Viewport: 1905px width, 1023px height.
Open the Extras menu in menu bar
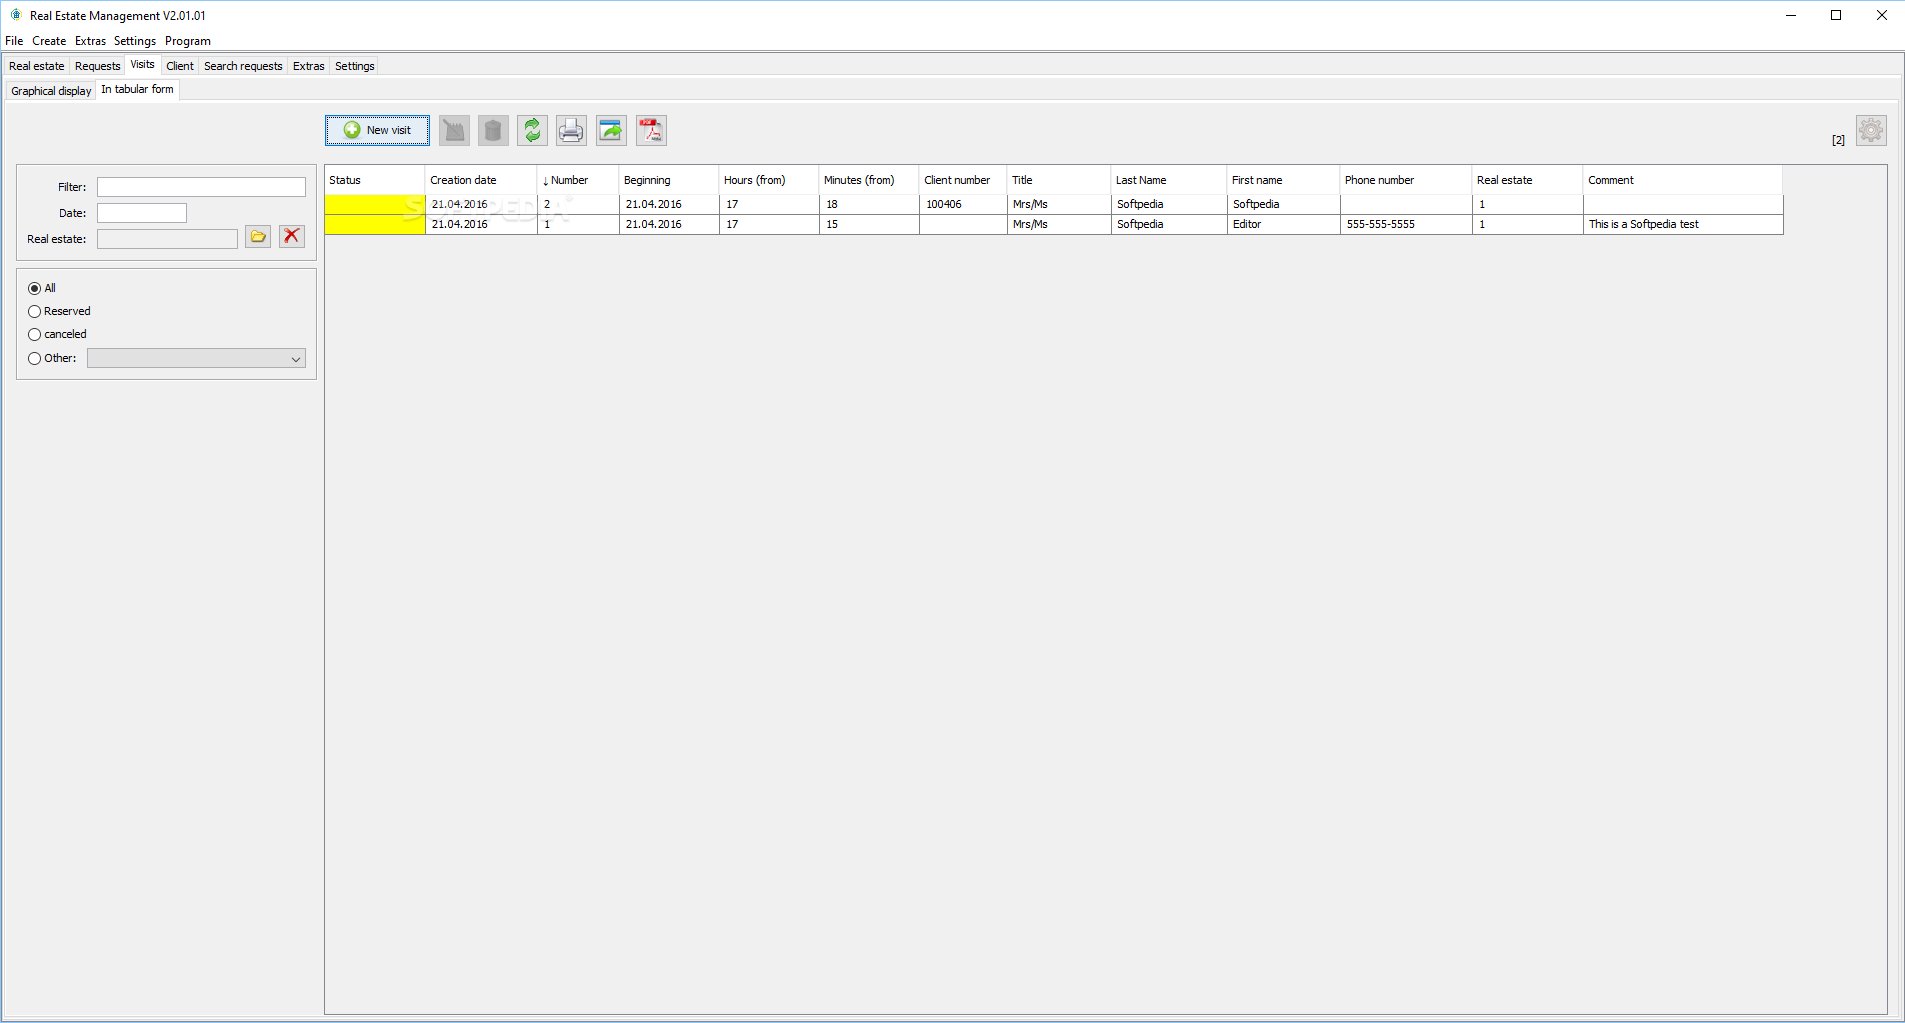90,41
